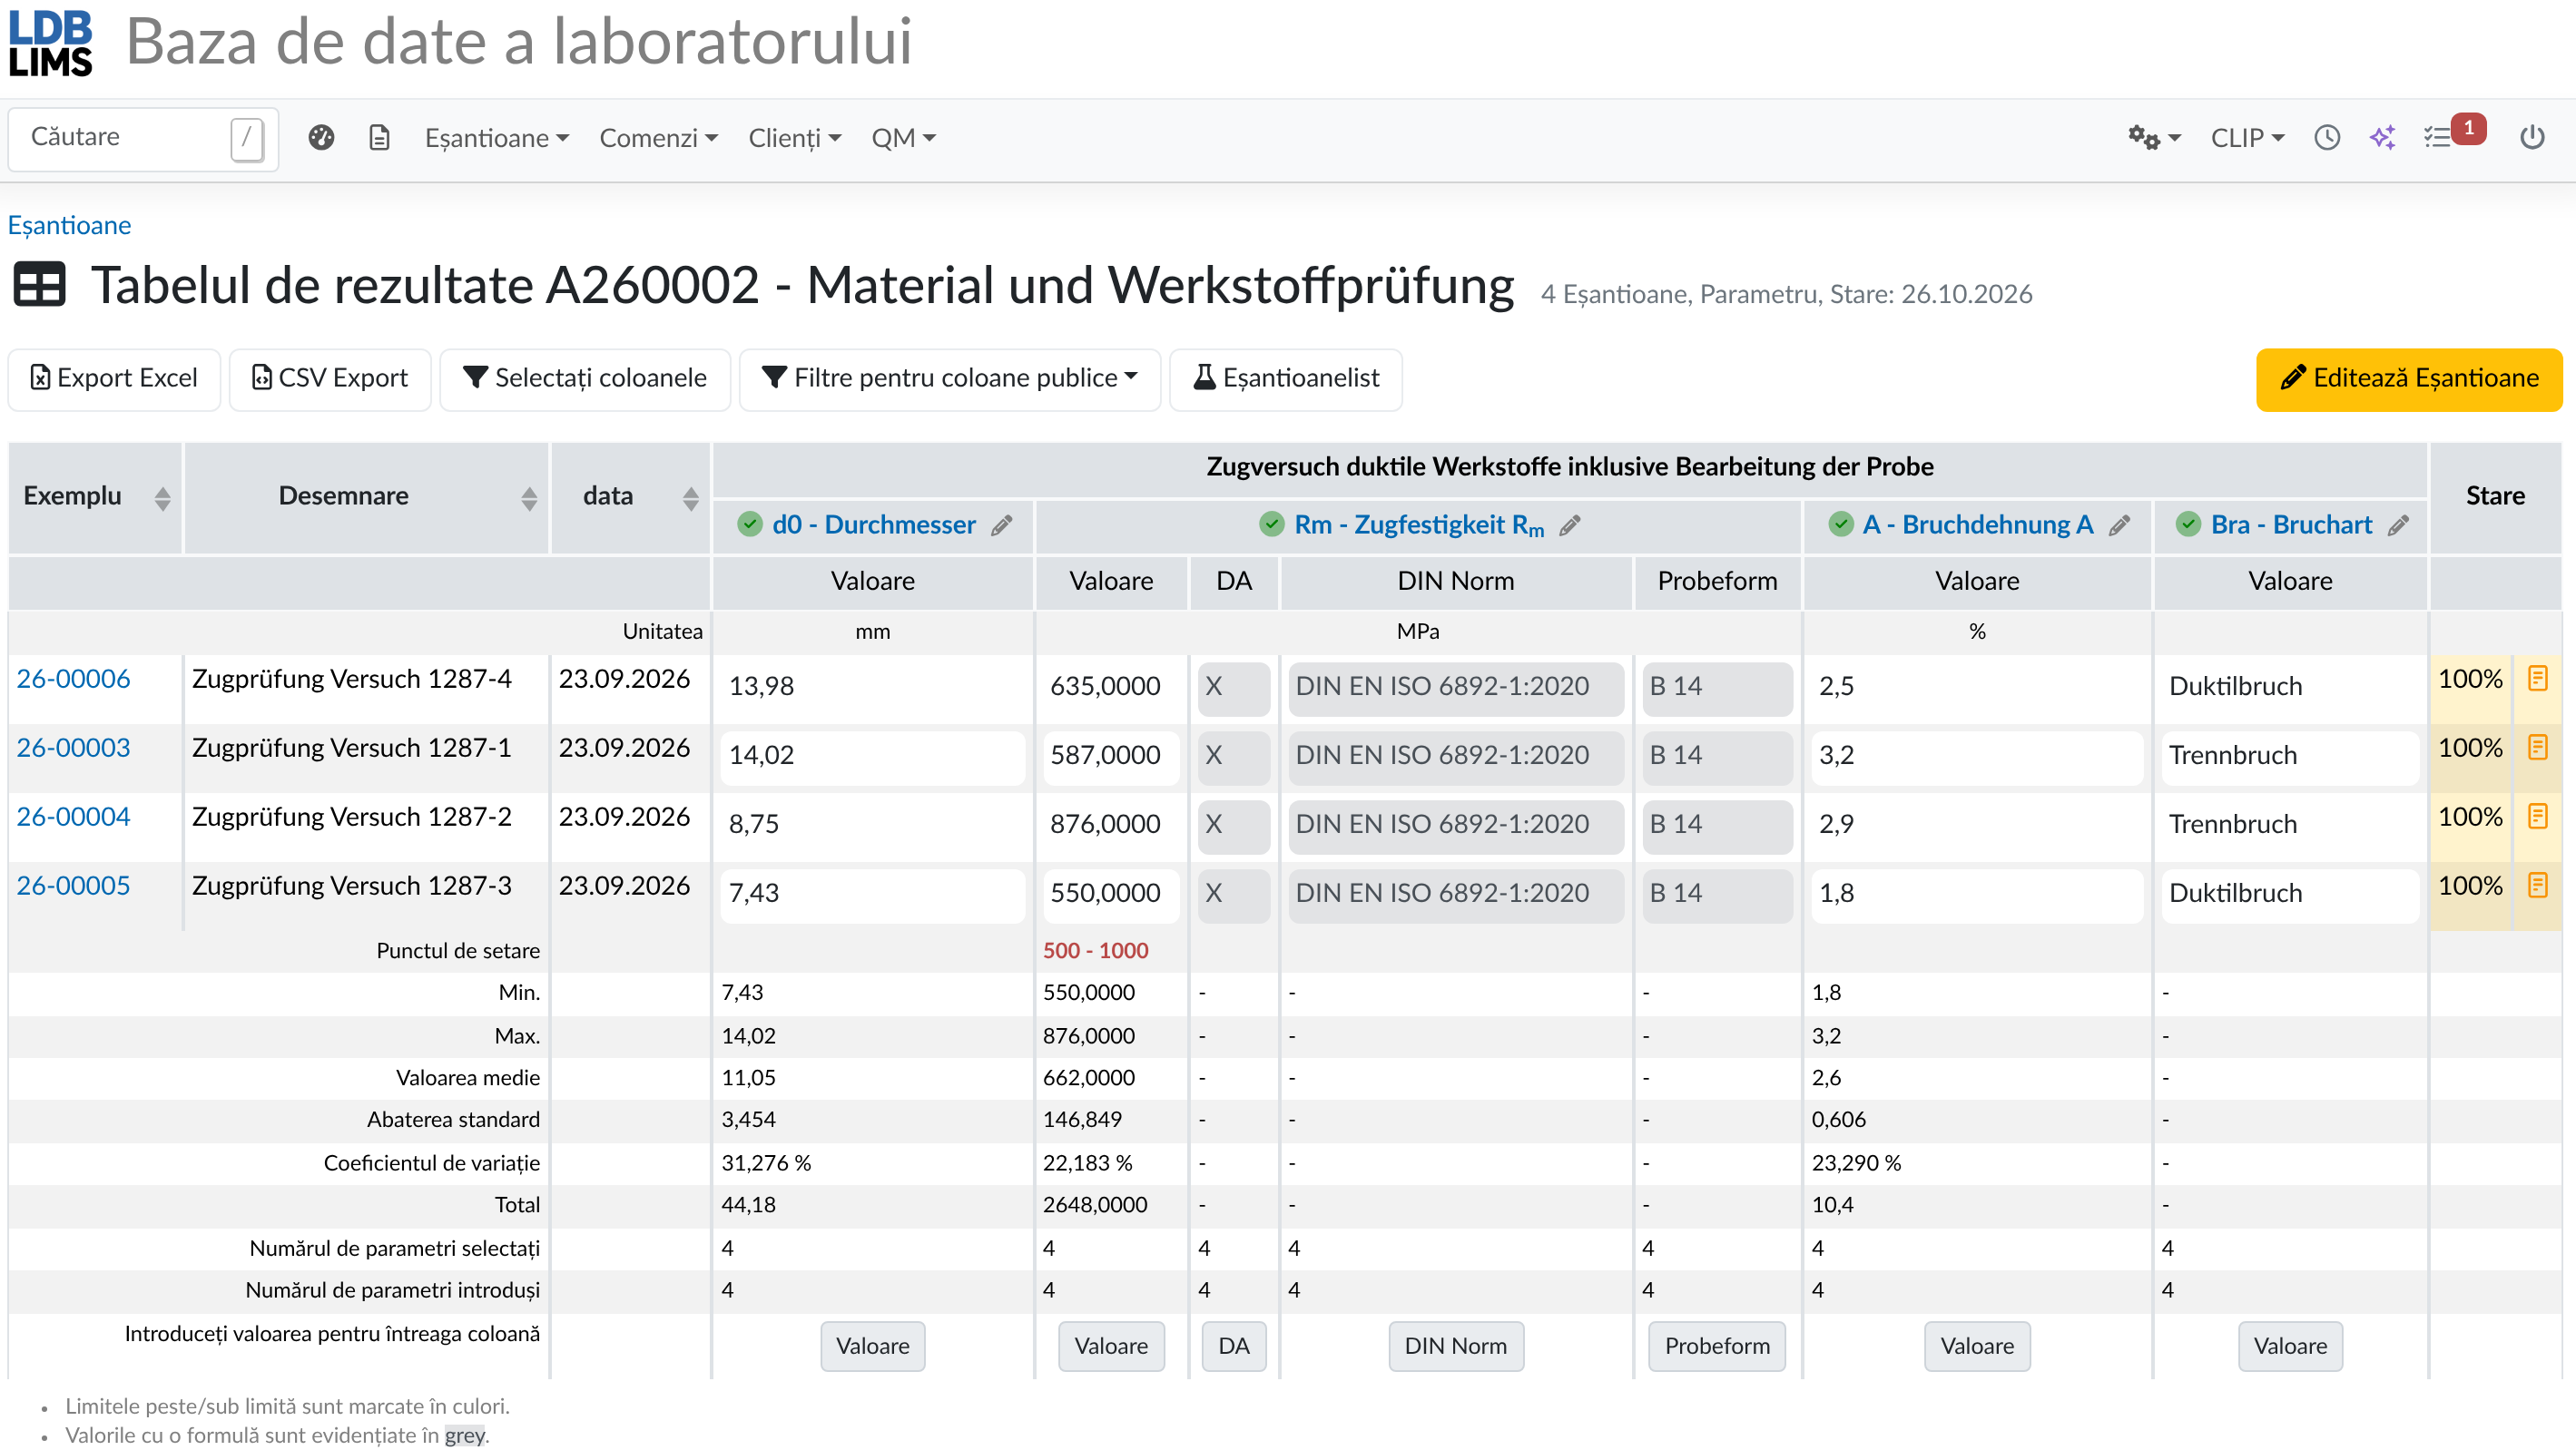This screenshot has height=1450, width=2576.
Task: Open Eșantioanelist button
Action: click(x=1285, y=378)
